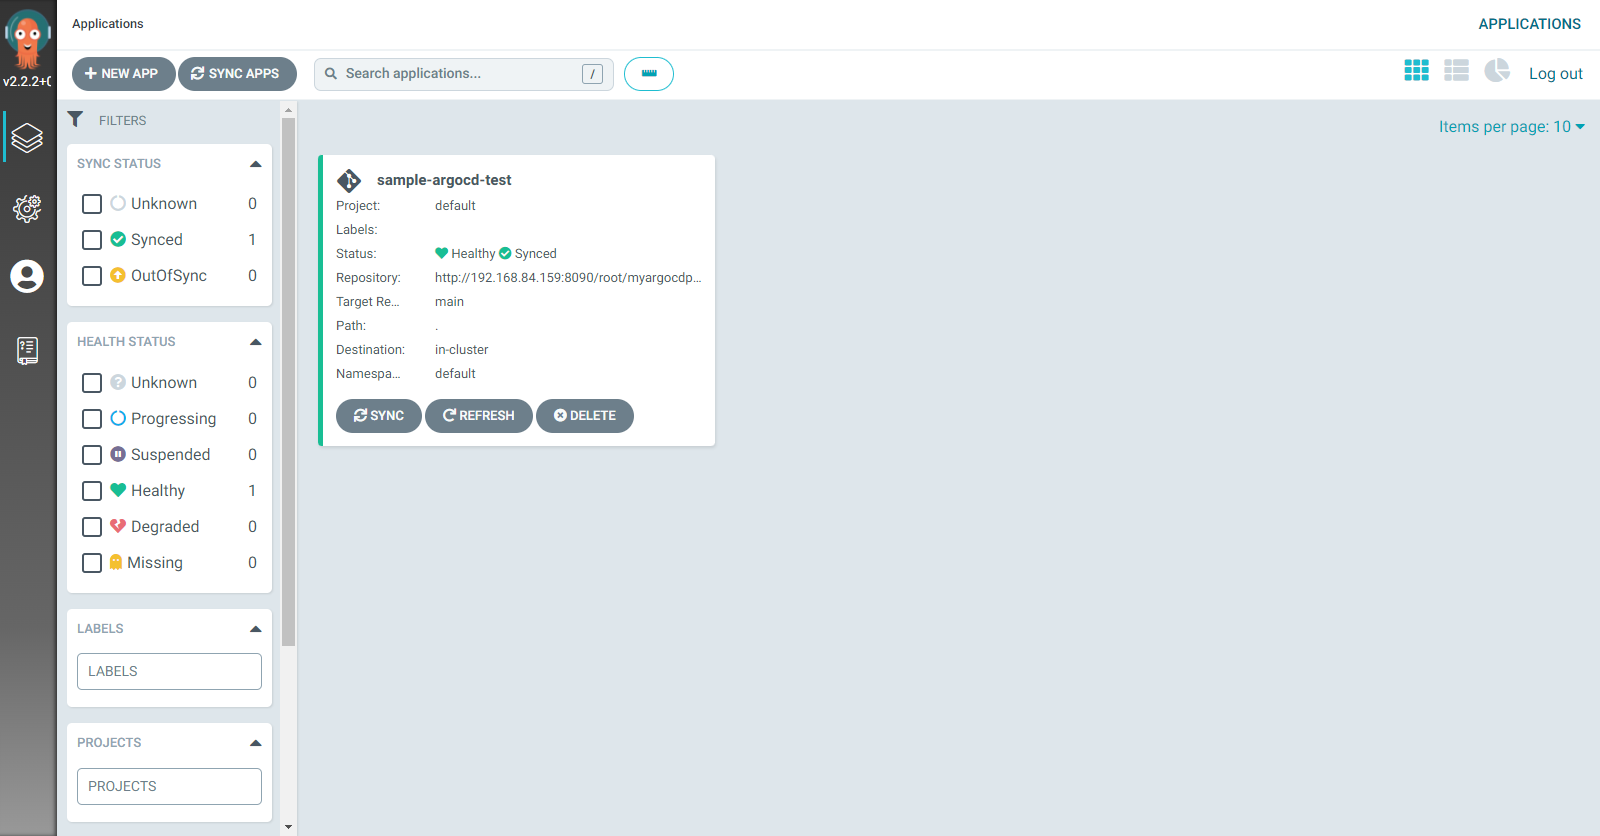
Task: Click the Synced filter label text
Action: click(x=157, y=240)
